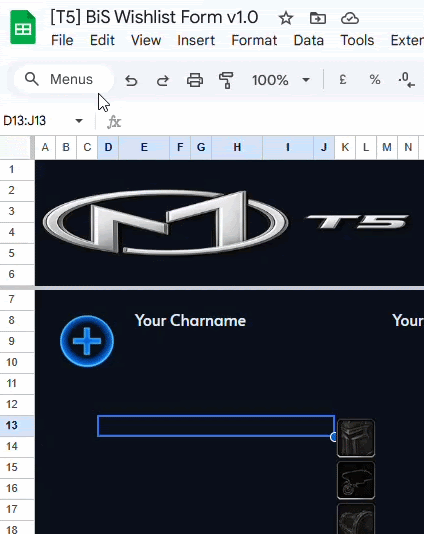Open the File menu
The height and width of the screenshot is (534, 424).
click(62, 40)
